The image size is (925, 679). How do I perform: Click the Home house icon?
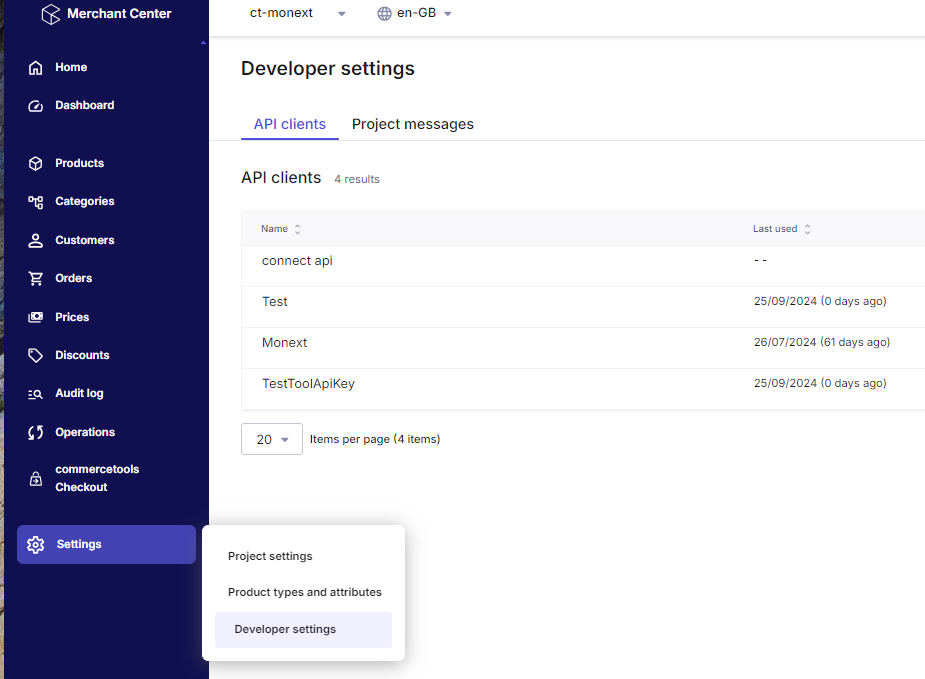35,68
